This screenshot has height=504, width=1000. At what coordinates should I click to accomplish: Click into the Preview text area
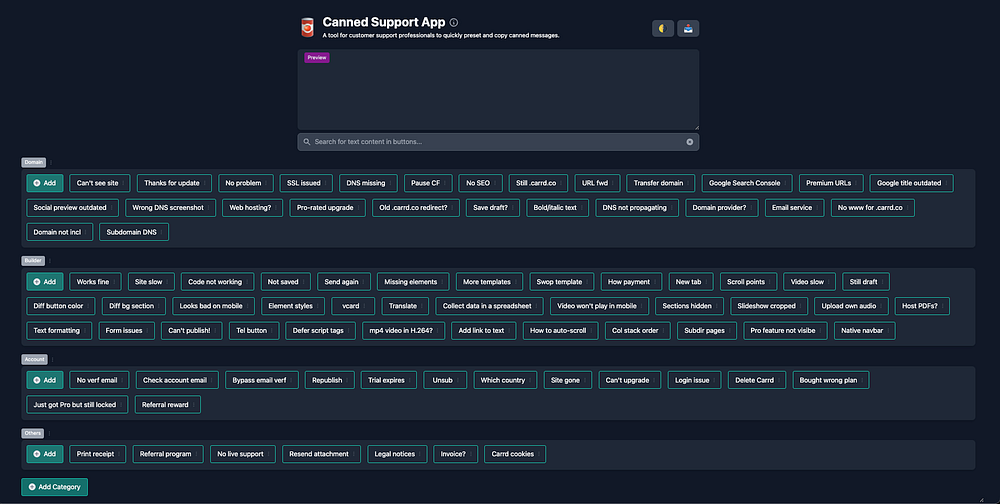click(x=498, y=90)
